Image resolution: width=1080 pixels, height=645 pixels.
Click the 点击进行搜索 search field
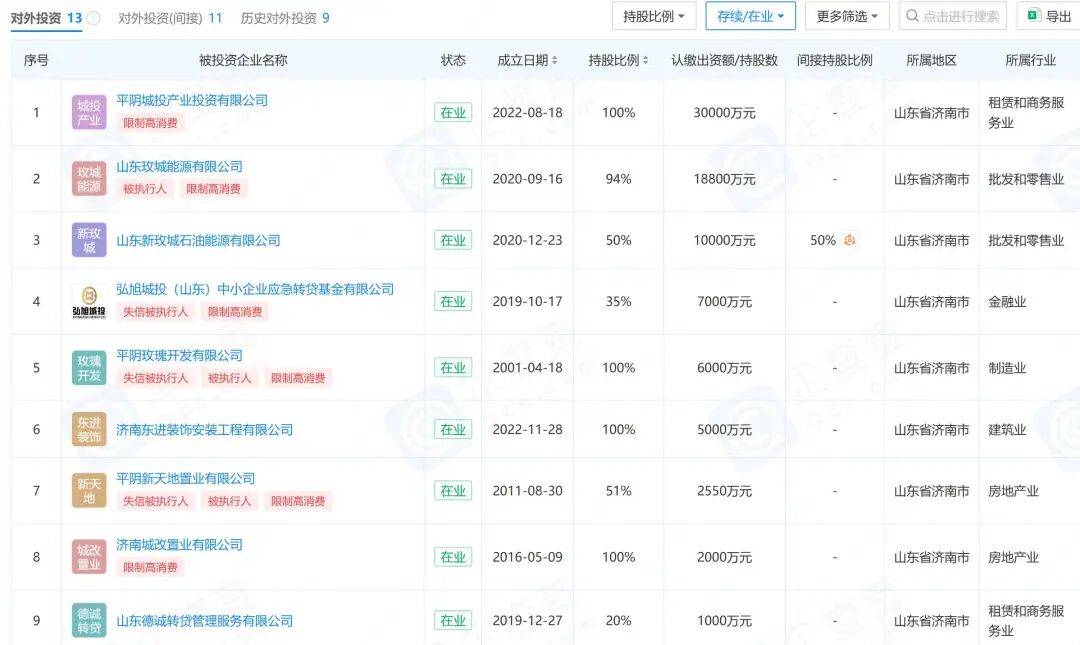953,16
